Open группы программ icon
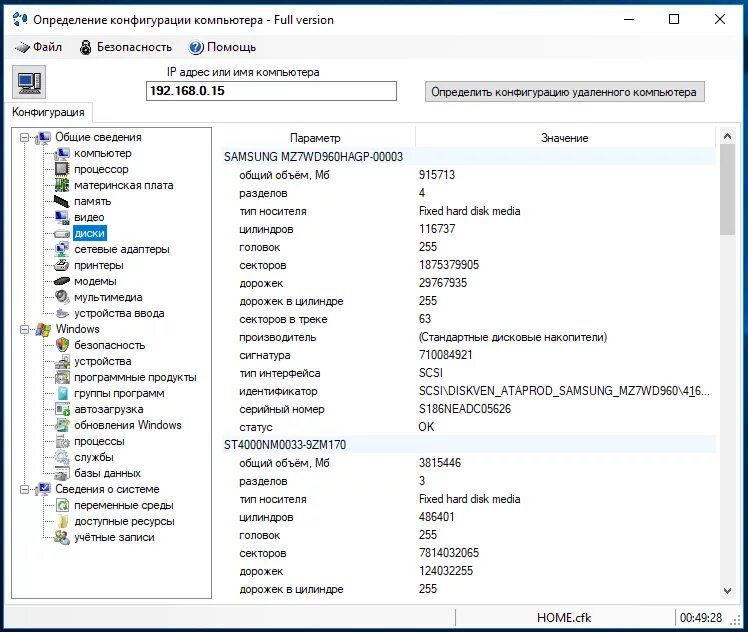Image resolution: width=748 pixels, height=632 pixels. [62, 393]
